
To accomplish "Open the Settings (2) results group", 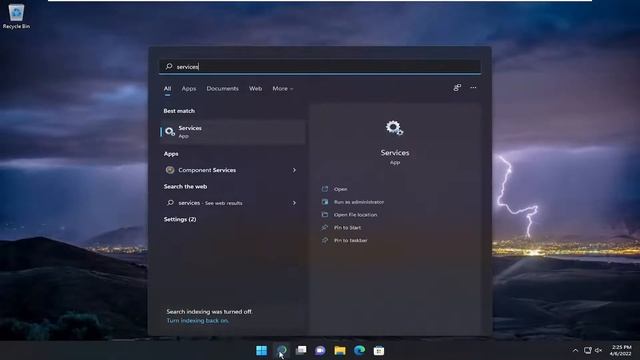I will pyautogui.click(x=180, y=220).
